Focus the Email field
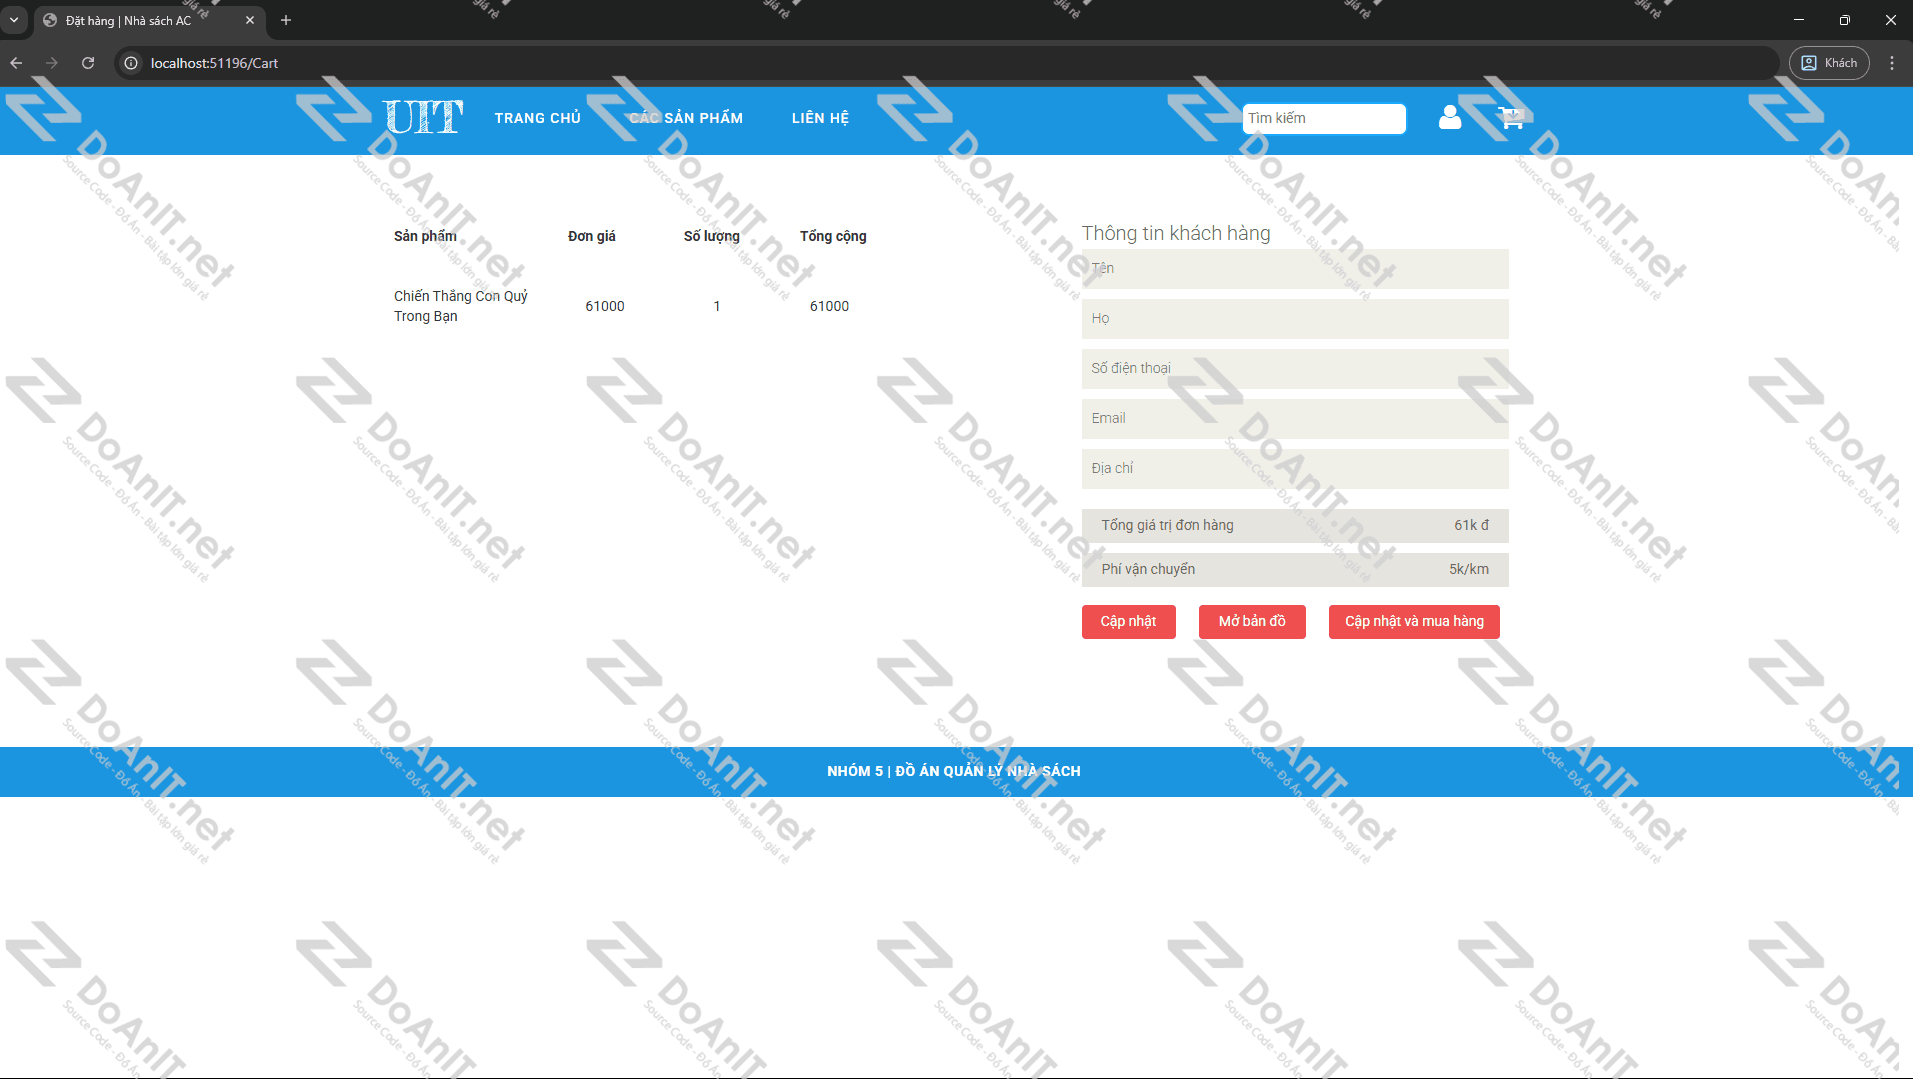 coord(1295,419)
